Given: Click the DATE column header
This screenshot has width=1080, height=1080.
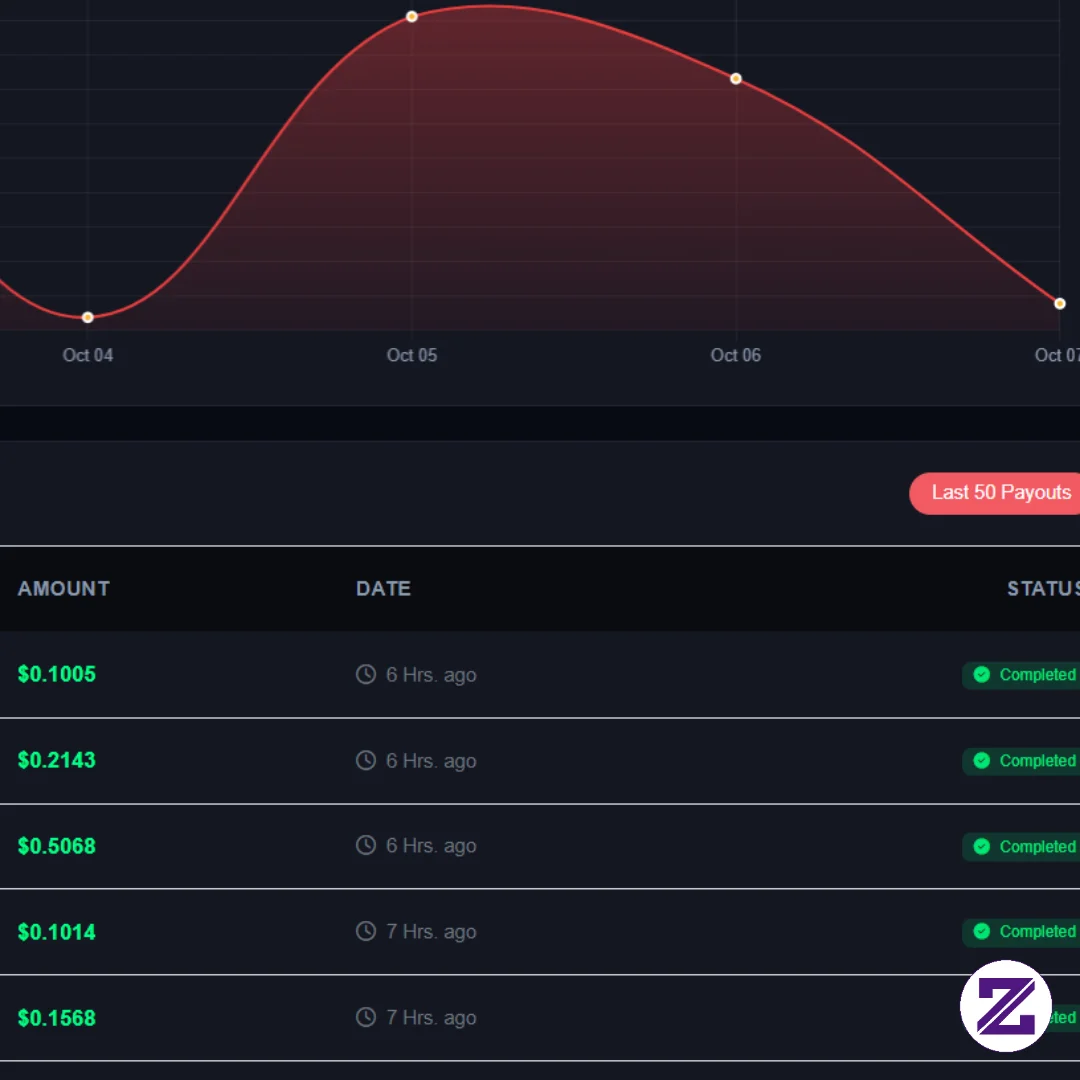Looking at the screenshot, I should tap(384, 588).
